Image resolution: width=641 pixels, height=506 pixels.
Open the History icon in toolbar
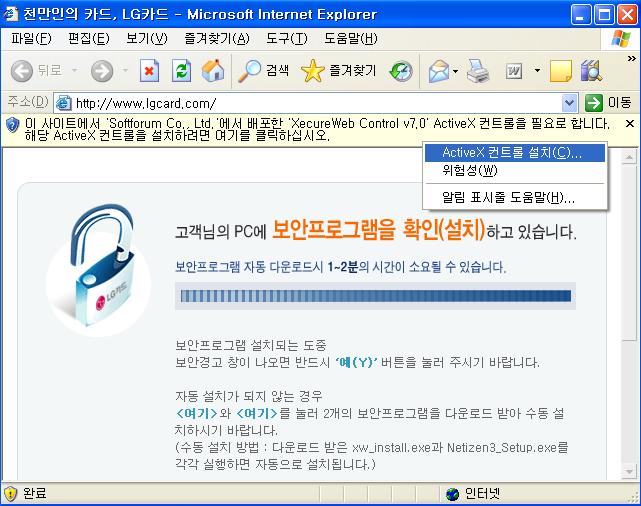(x=401, y=71)
